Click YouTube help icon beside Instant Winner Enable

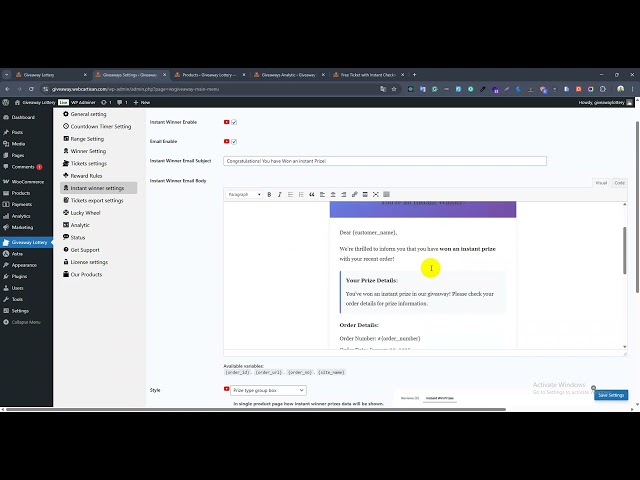tap(227, 122)
